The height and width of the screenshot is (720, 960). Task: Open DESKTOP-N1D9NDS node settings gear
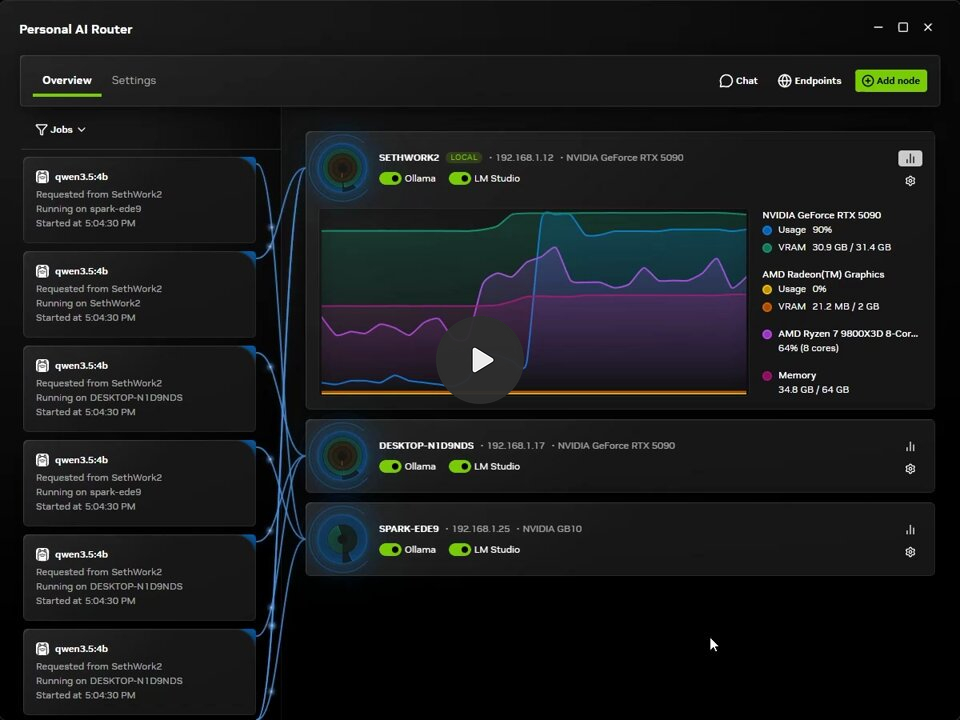(910, 469)
